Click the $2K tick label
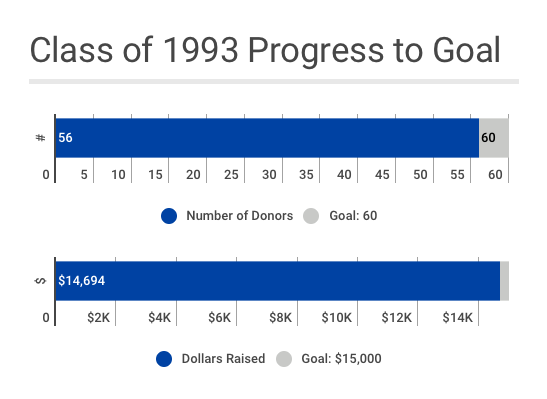The height and width of the screenshot is (399, 547). click(98, 318)
